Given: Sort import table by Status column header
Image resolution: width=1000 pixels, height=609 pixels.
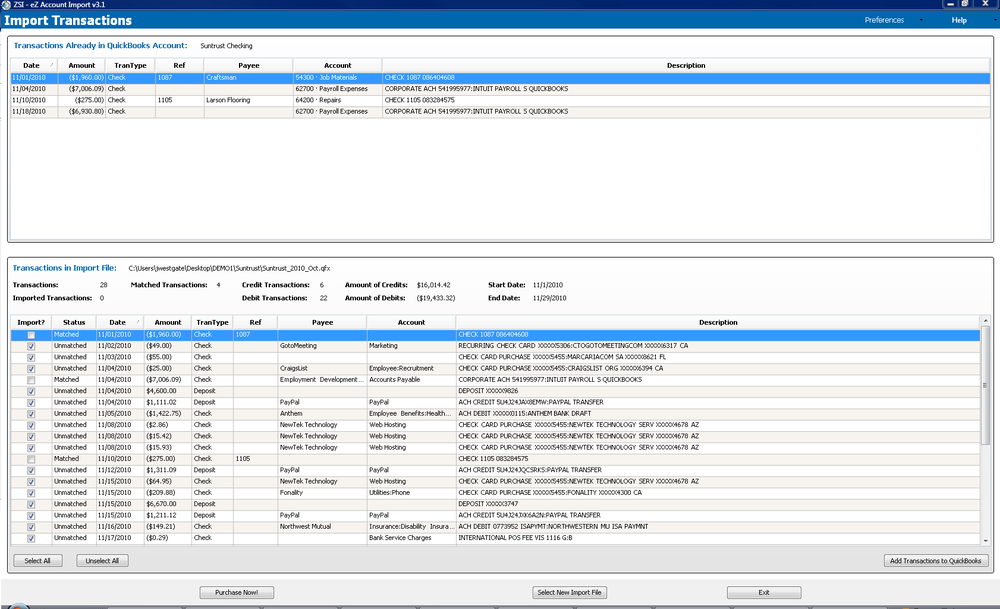Looking at the screenshot, I should tap(72, 323).
